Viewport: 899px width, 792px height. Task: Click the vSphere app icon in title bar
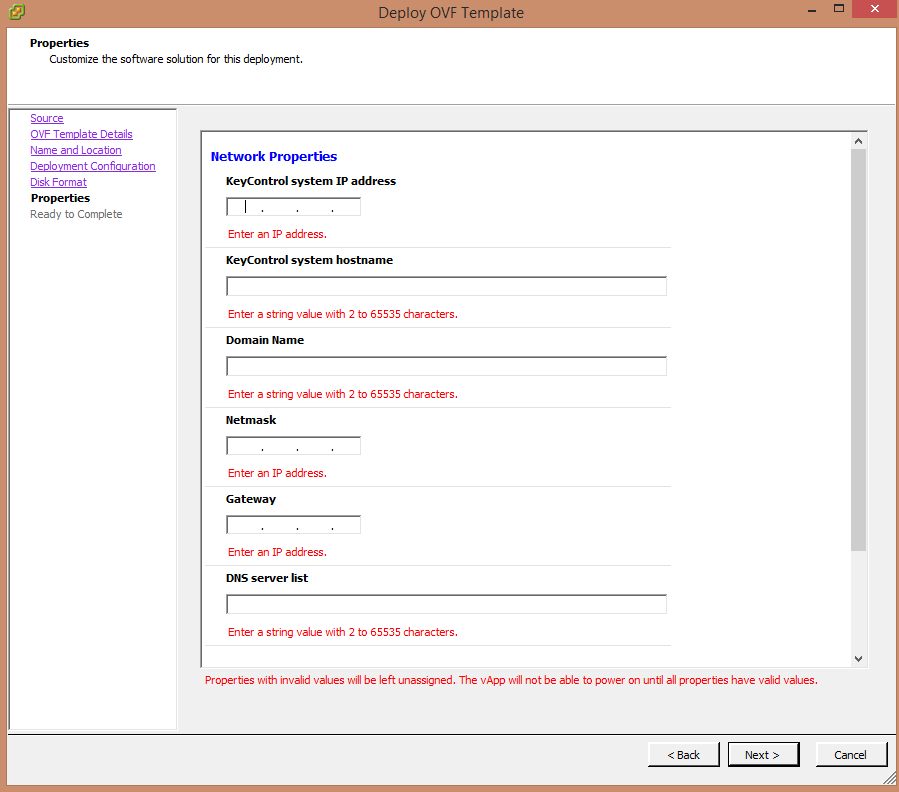pos(17,11)
